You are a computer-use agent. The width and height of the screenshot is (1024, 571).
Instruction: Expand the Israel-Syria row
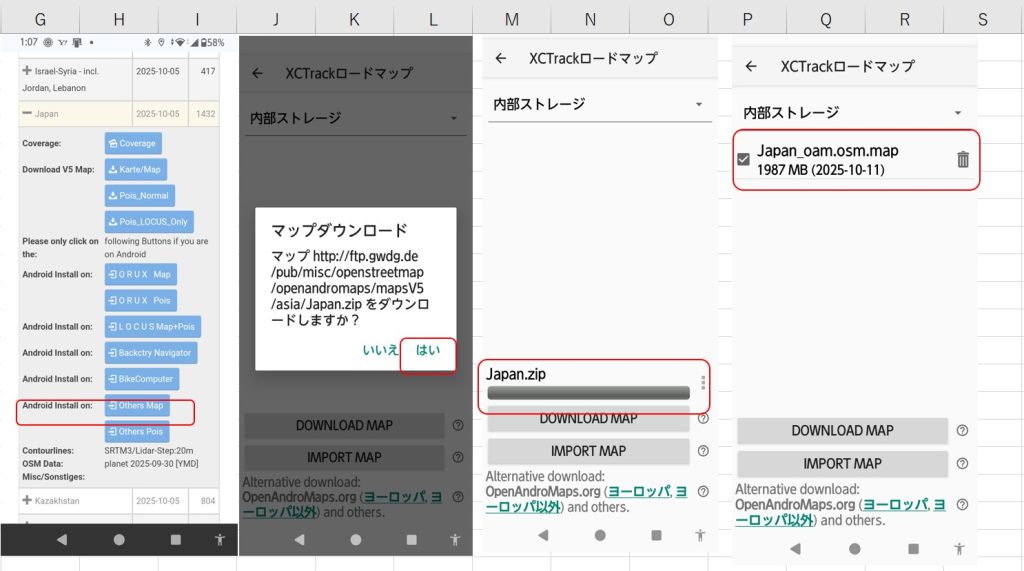tap(27, 71)
